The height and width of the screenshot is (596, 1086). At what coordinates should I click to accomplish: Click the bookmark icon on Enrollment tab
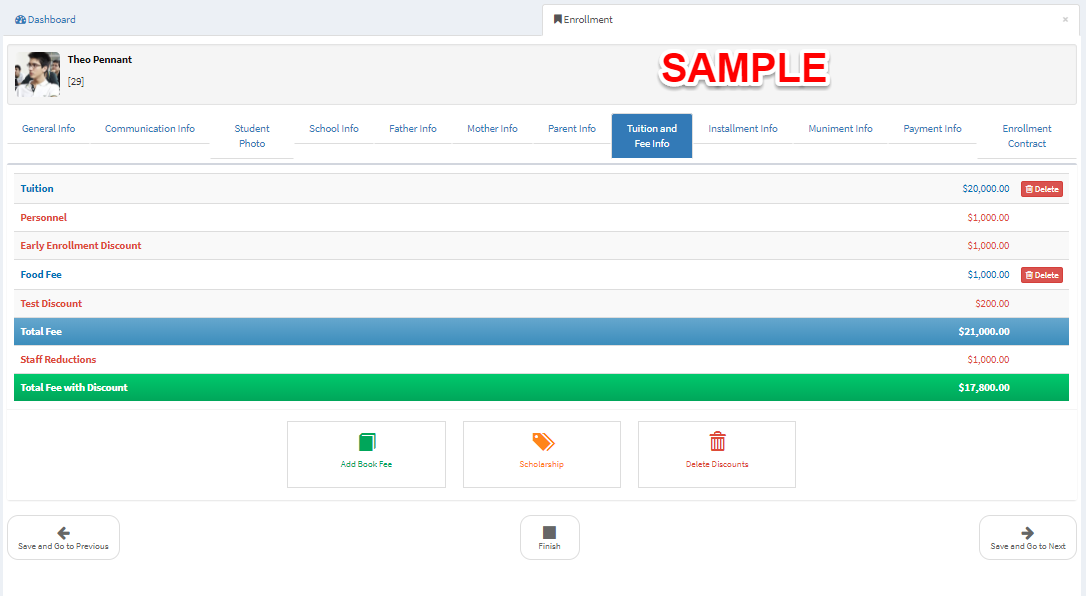tap(557, 20)
